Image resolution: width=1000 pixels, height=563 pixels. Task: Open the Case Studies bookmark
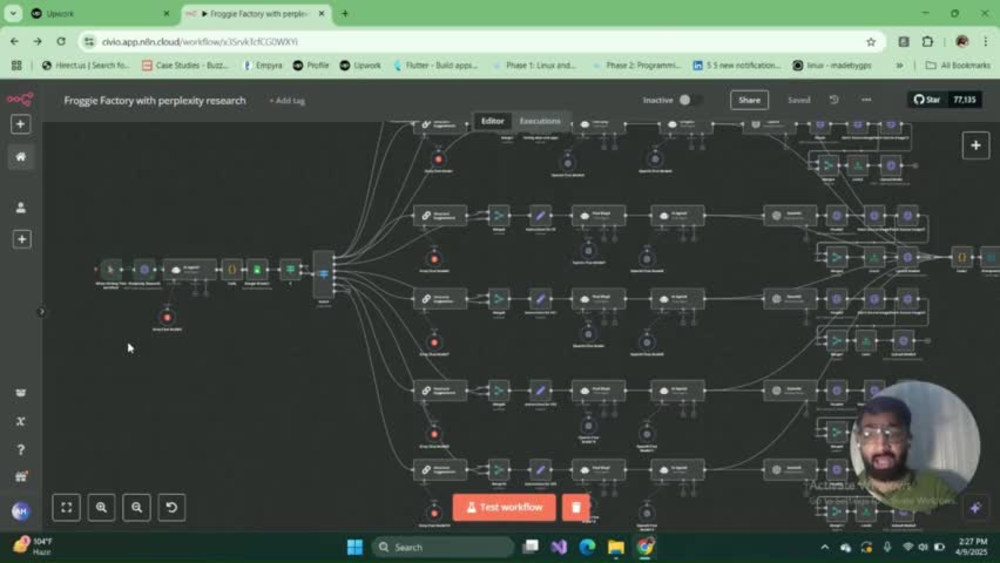point(186,65)
